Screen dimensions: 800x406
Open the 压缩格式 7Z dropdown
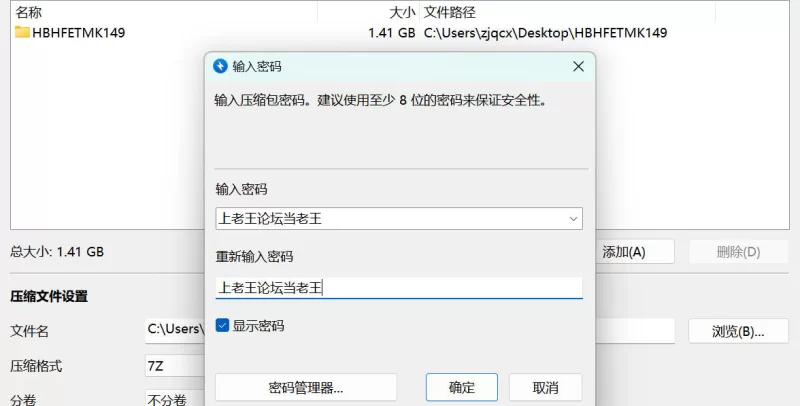pyautogui.click(x=175, y=366)
